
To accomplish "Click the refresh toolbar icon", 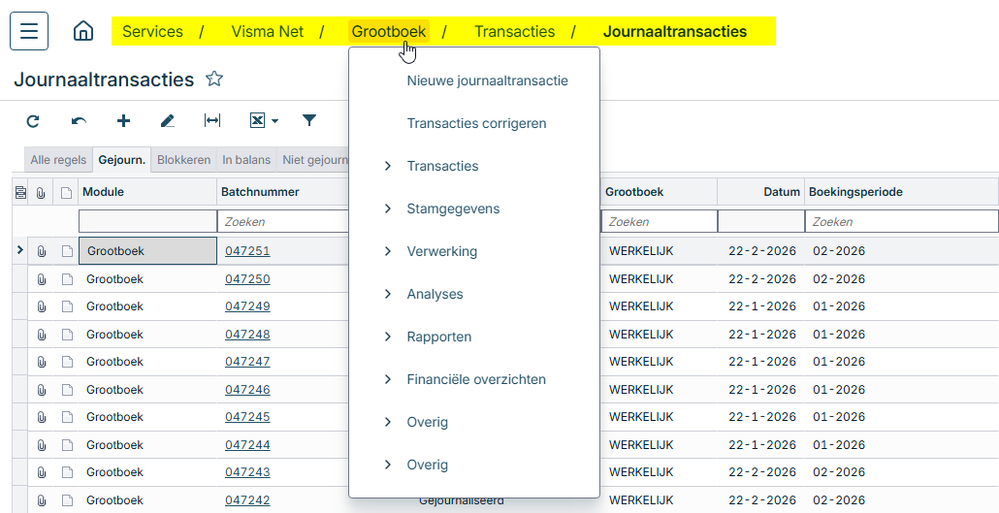I will click(33, 120).
